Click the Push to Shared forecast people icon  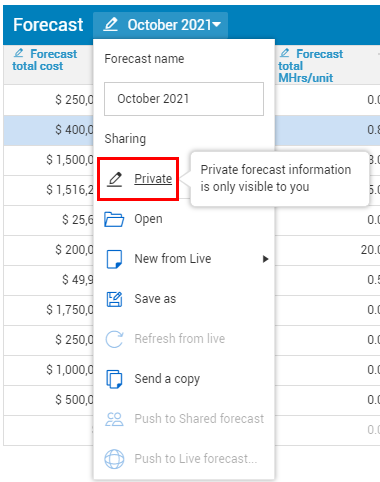114,419
